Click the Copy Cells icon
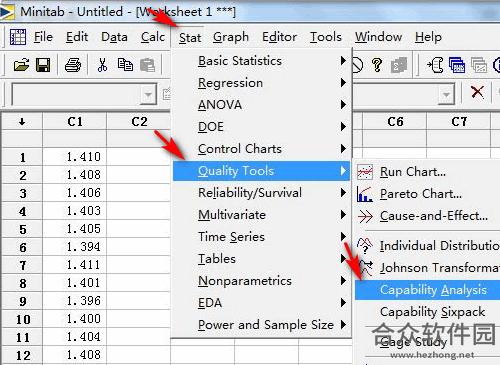The width and height of the screenshot is (500, 365). tap(125, 65)
